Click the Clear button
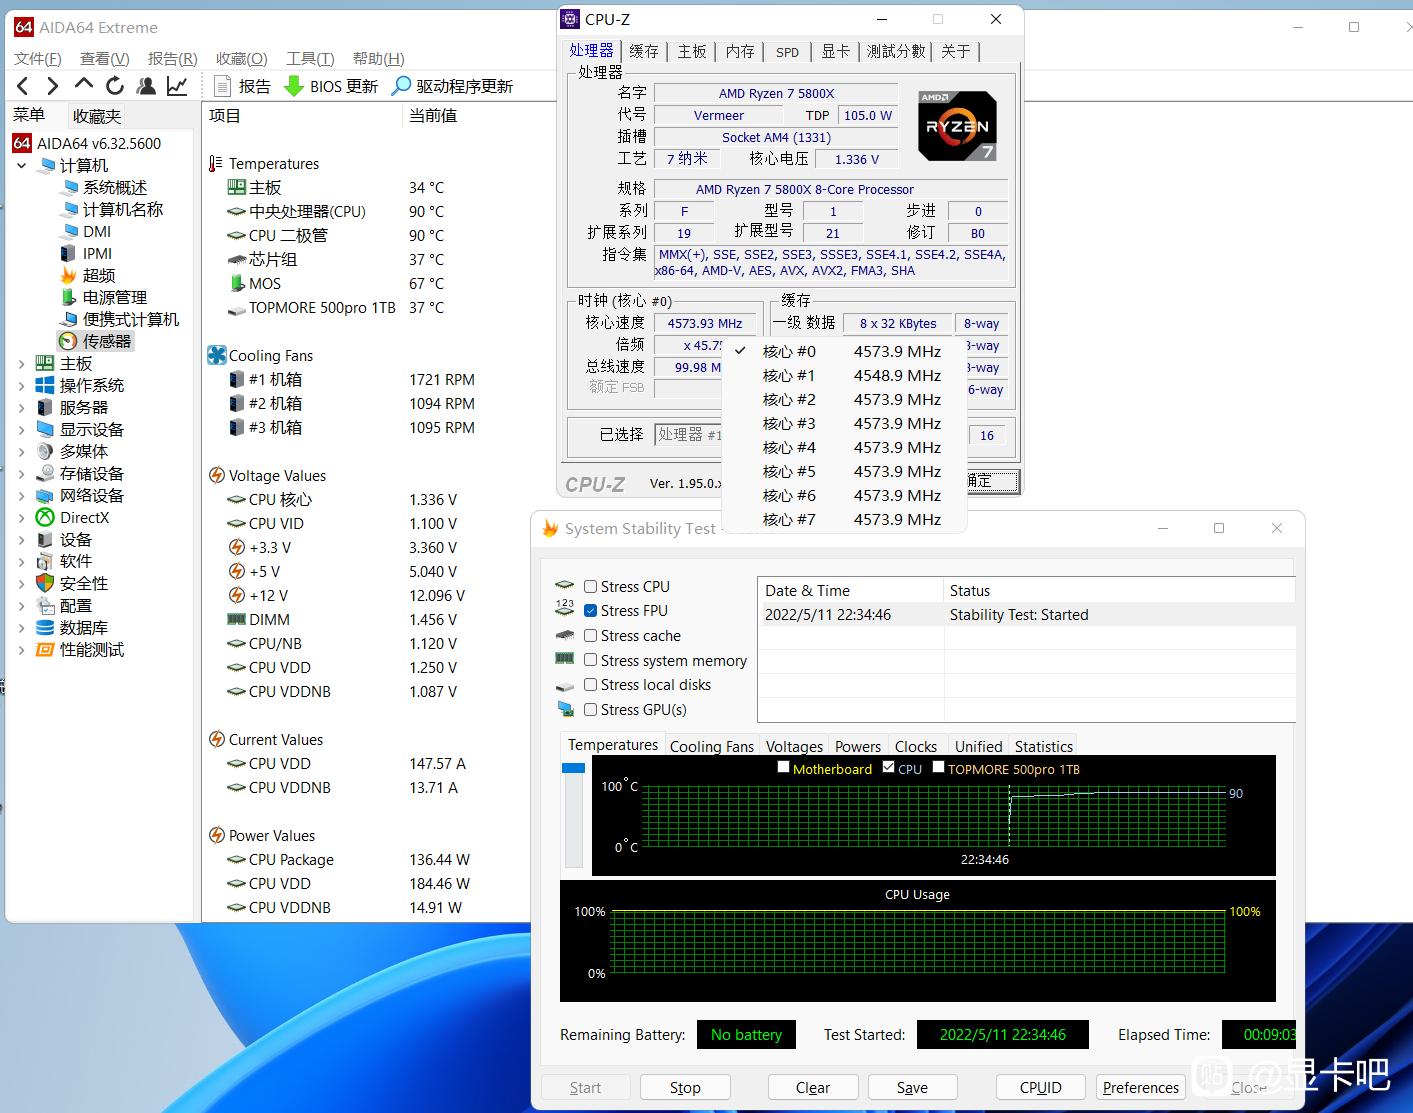 [813, 1087]
